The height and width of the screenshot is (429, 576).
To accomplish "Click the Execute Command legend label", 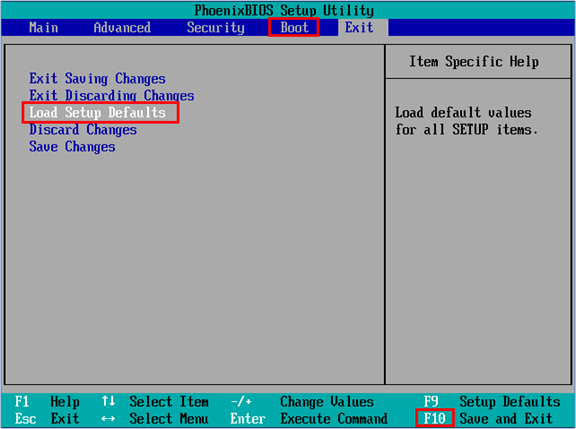I will pos(334,419).
